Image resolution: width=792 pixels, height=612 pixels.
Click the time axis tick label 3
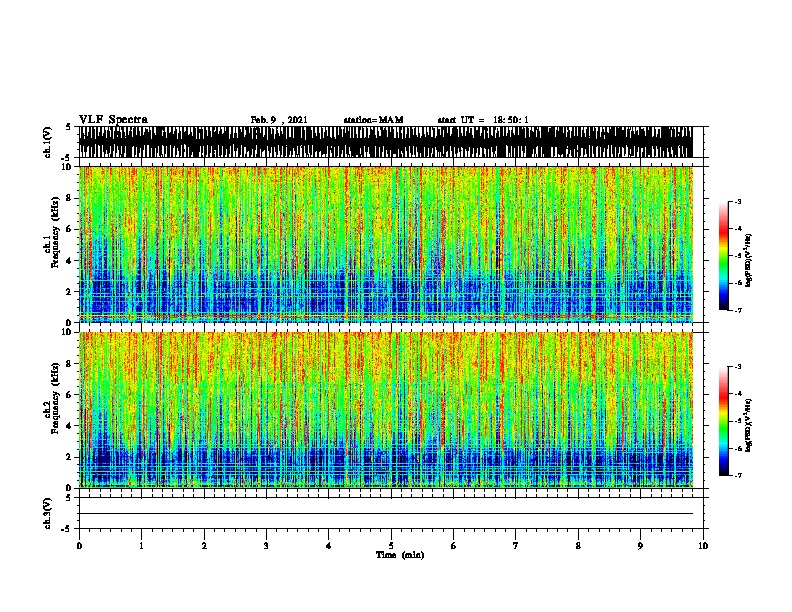tap(266, 546)
